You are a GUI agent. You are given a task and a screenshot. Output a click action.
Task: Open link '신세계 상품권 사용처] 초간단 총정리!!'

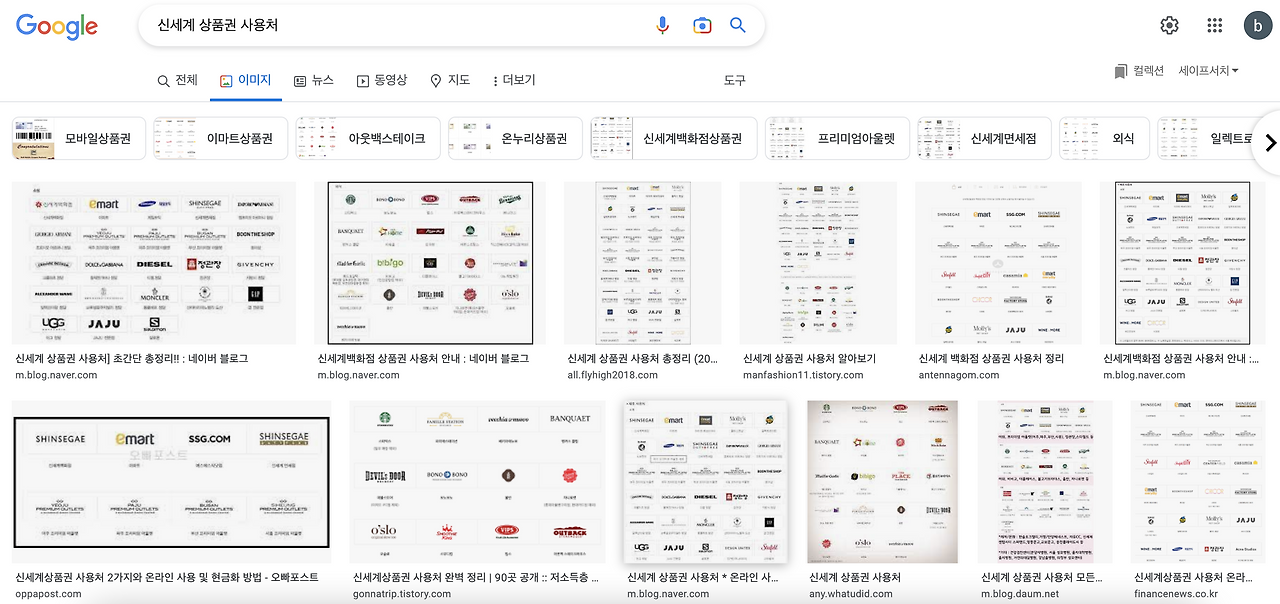click(130, 358)
